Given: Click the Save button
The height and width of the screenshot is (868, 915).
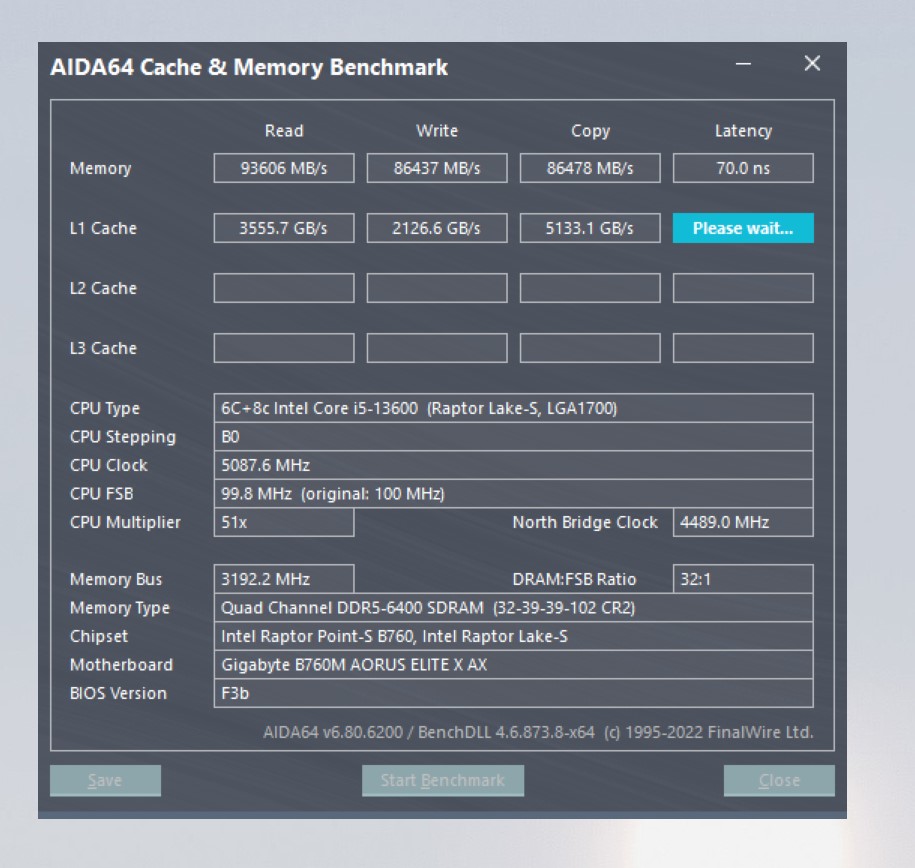Looking at the screenshot, I should [105, 780].
